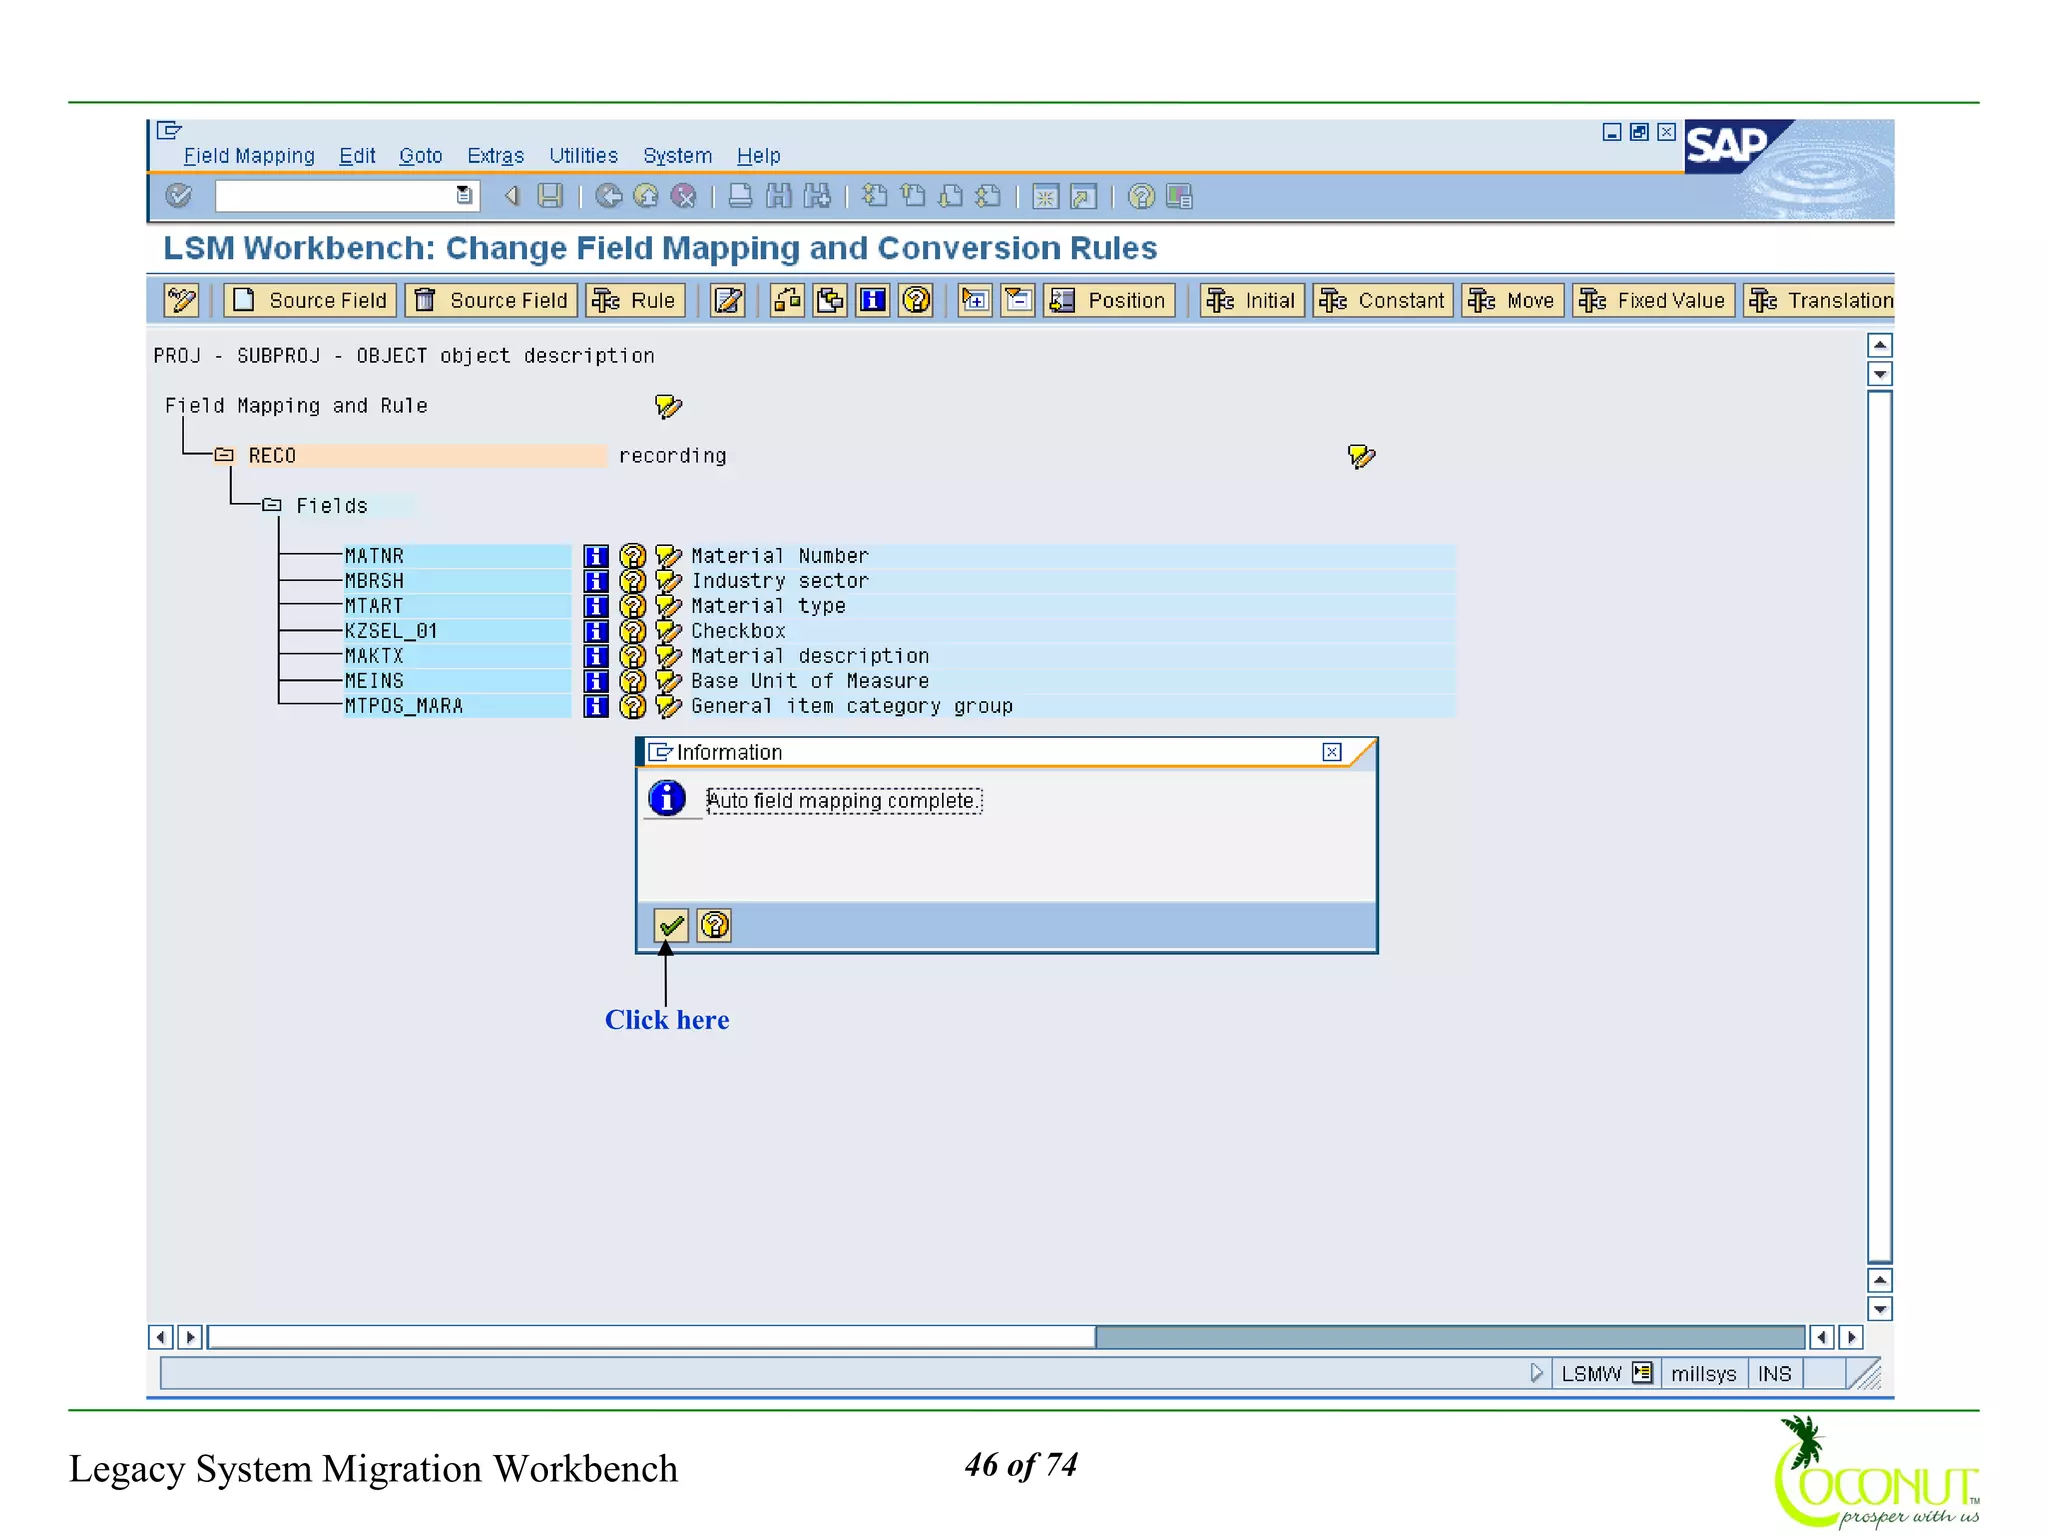Click the Print icon in toolbar

pos(741,196)
